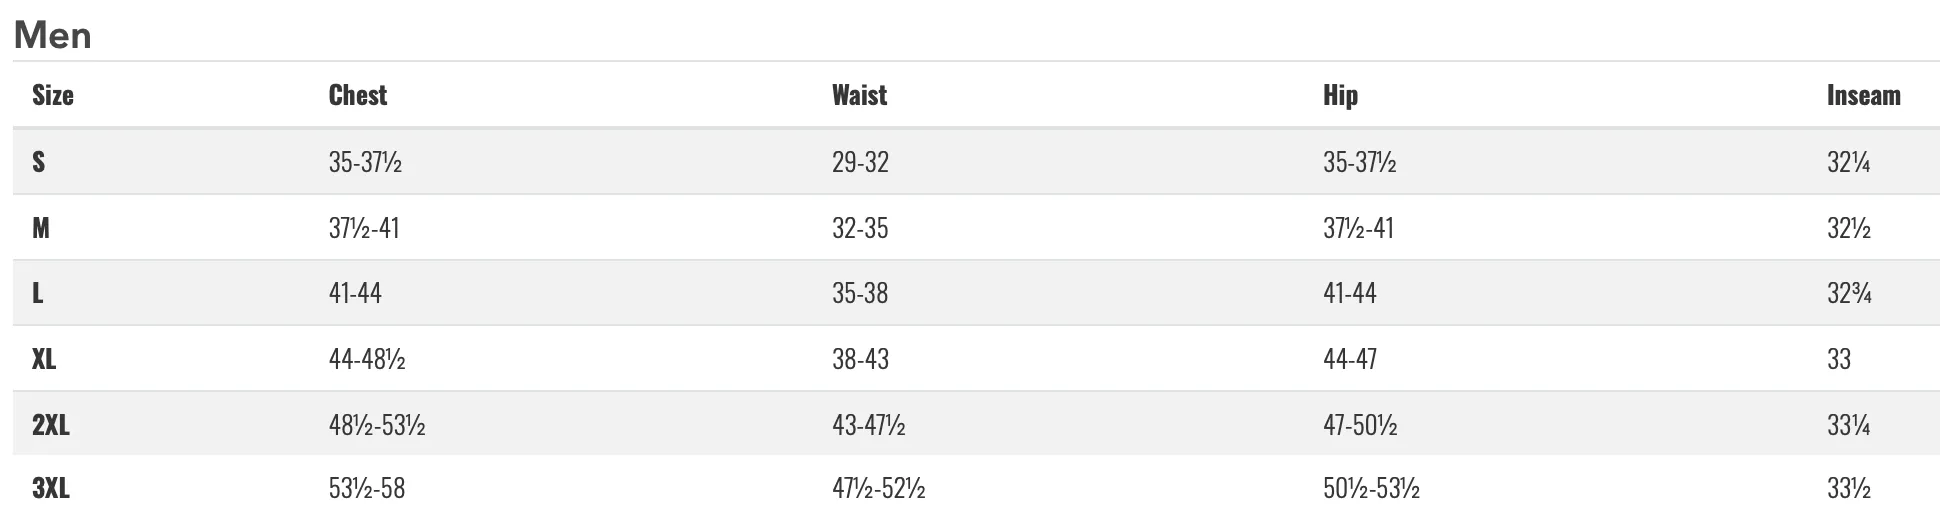Viewport: 1940px width, 532px height.
Task: Select the XL inseam value 33
Action: click(1839, 359)
